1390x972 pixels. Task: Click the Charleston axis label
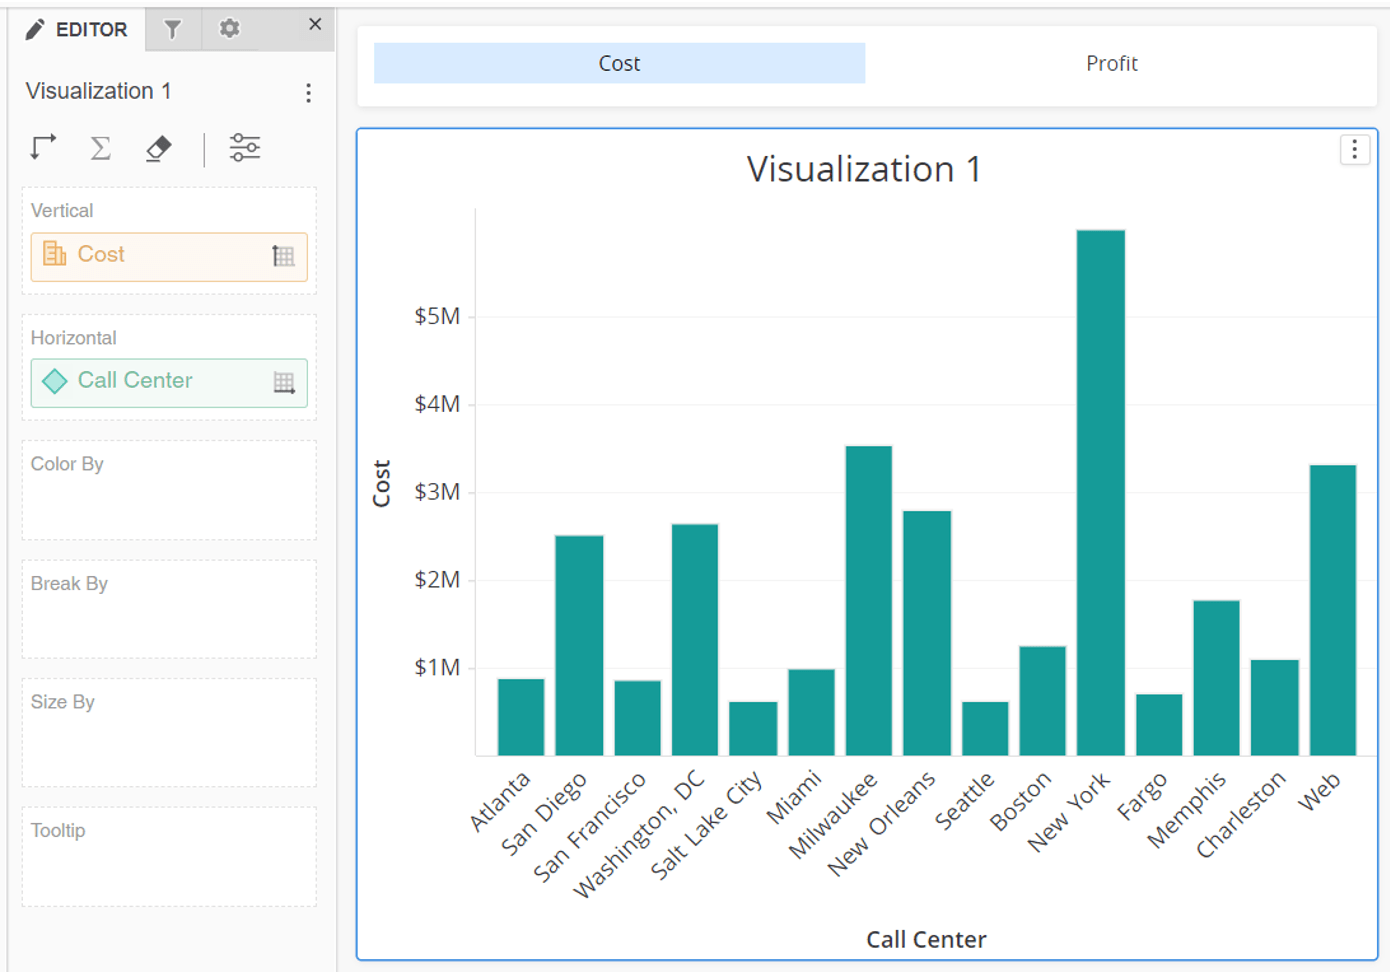click(1241, 814)
